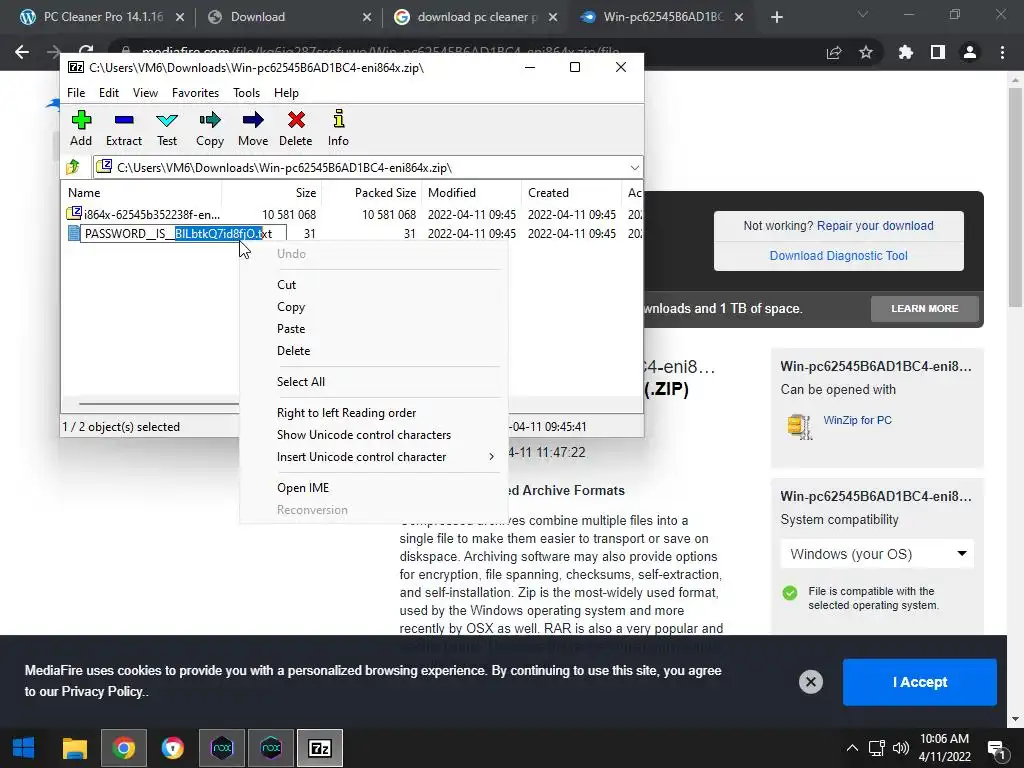Open the Chrome extensions puzzle icon
Viewport: 1024px width, 768px height.
(906, 52)
